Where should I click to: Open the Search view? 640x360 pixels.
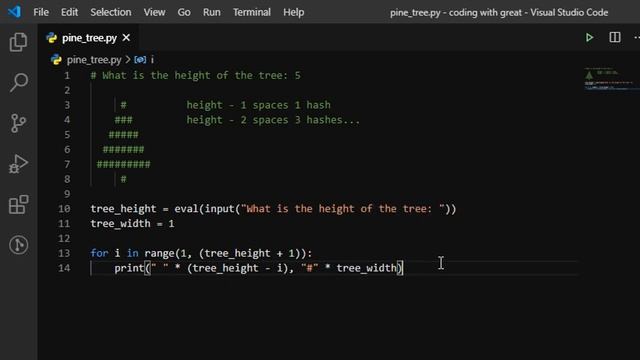pos(18,82)
